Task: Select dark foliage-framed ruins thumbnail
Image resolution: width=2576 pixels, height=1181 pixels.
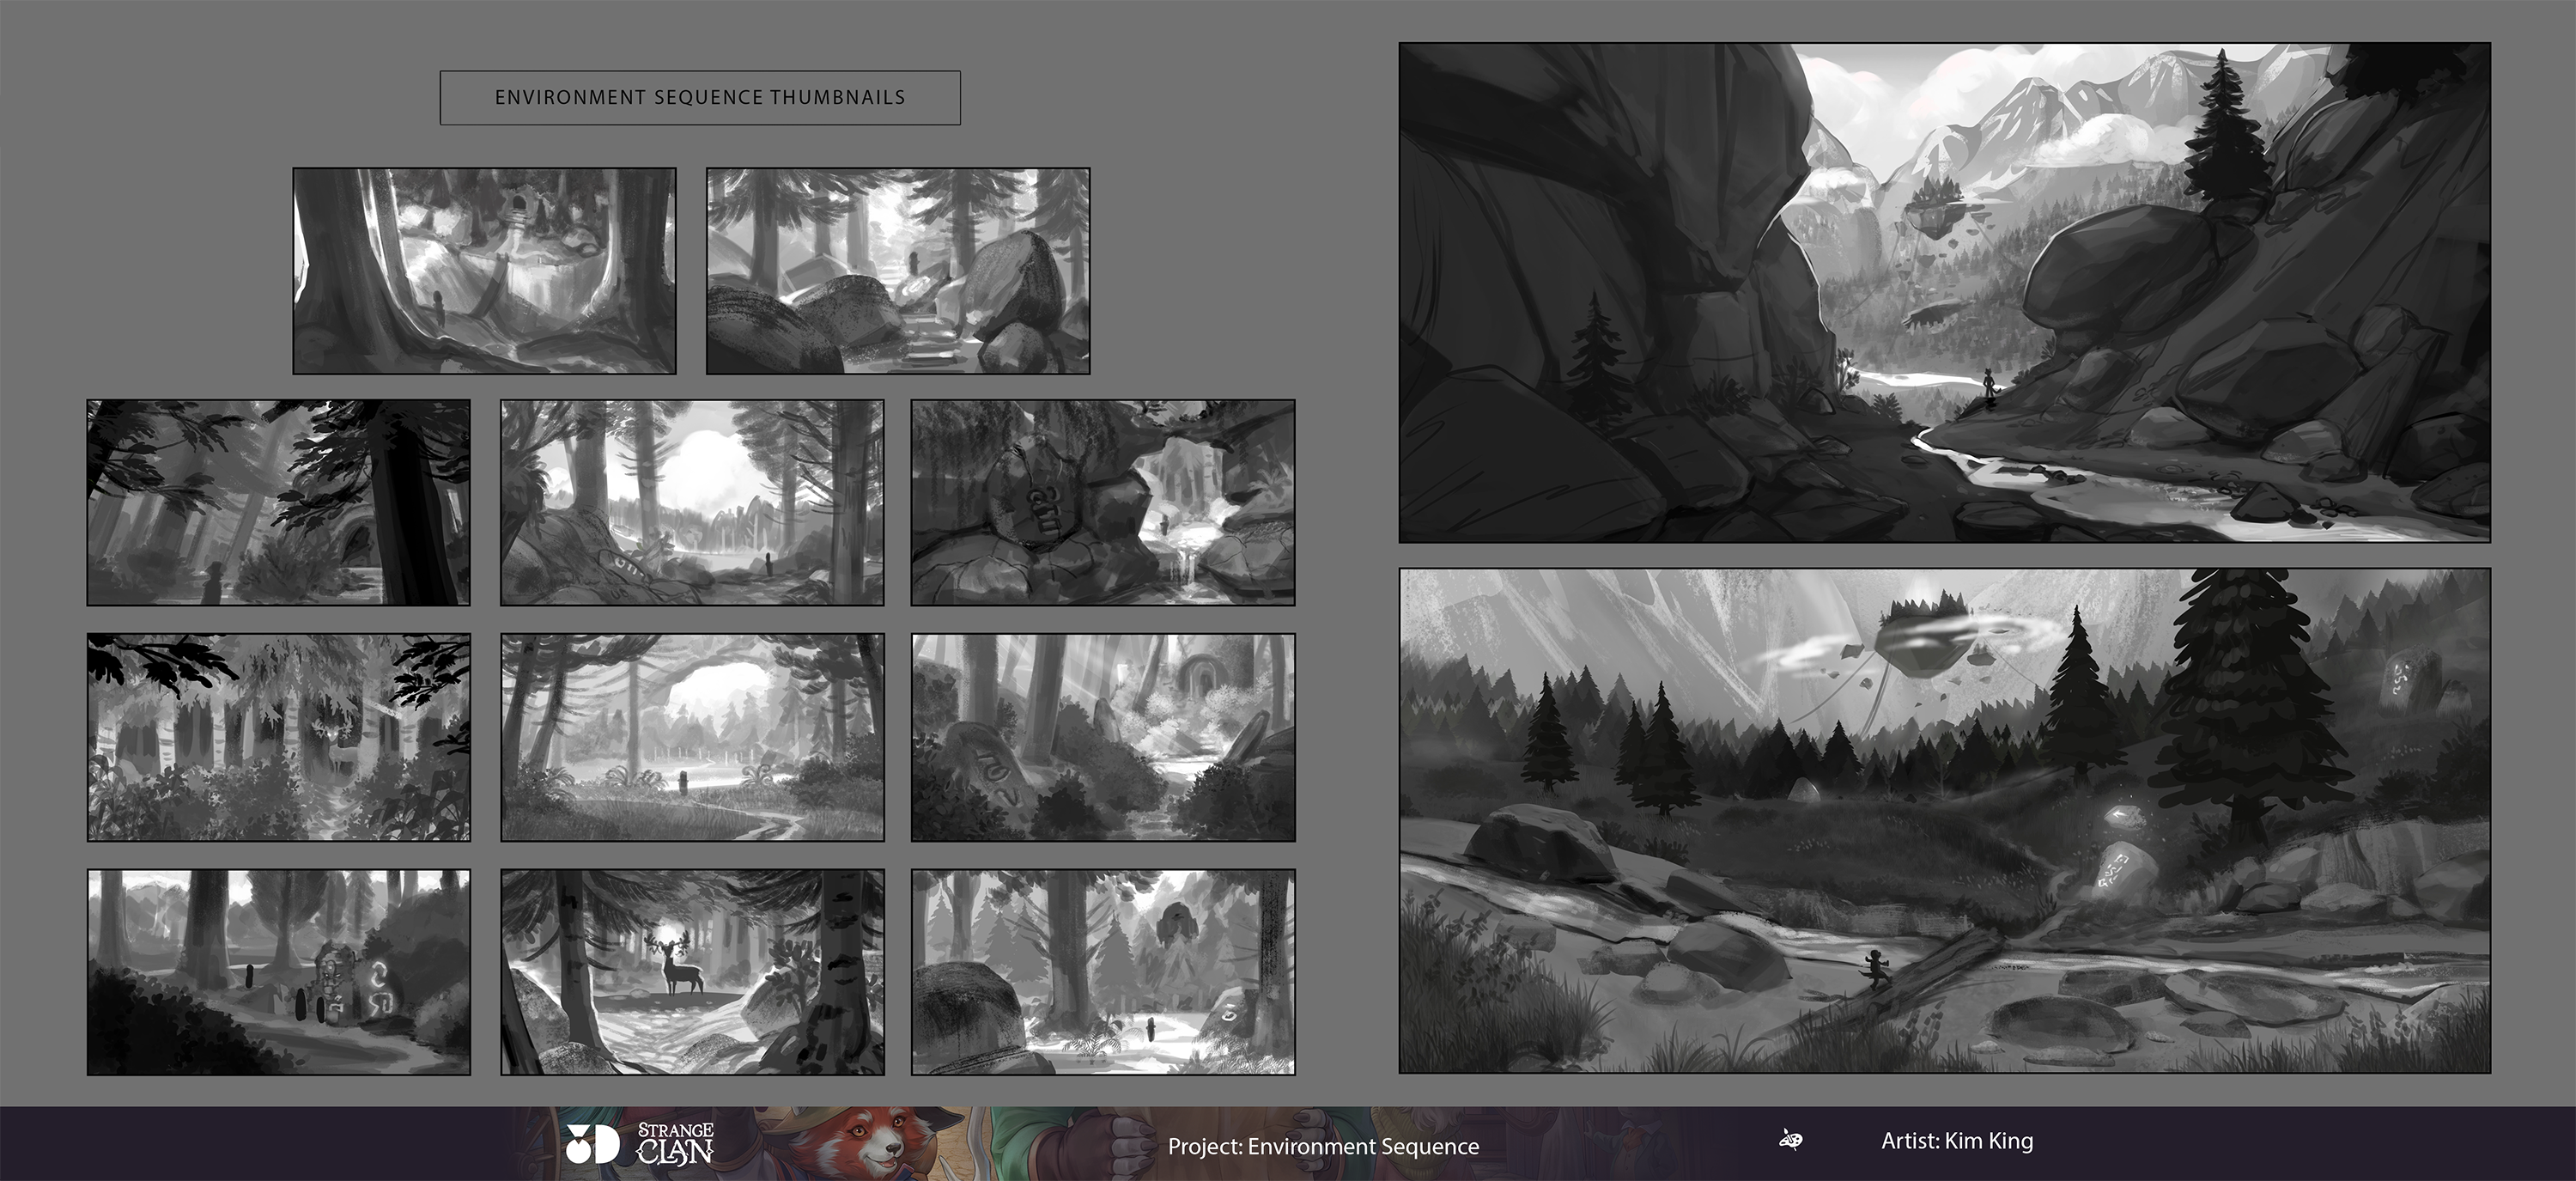Action: (278, 737)
